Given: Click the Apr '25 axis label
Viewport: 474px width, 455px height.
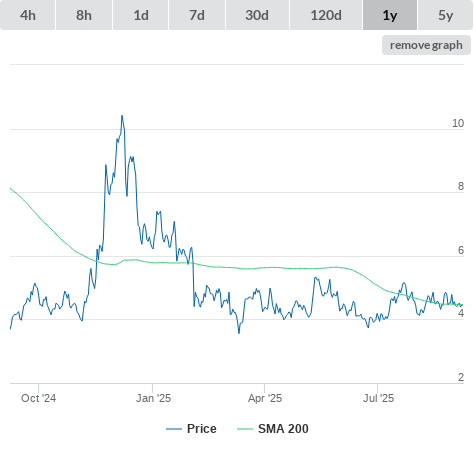Looking at the screenshot, I should tap(265, 398).
